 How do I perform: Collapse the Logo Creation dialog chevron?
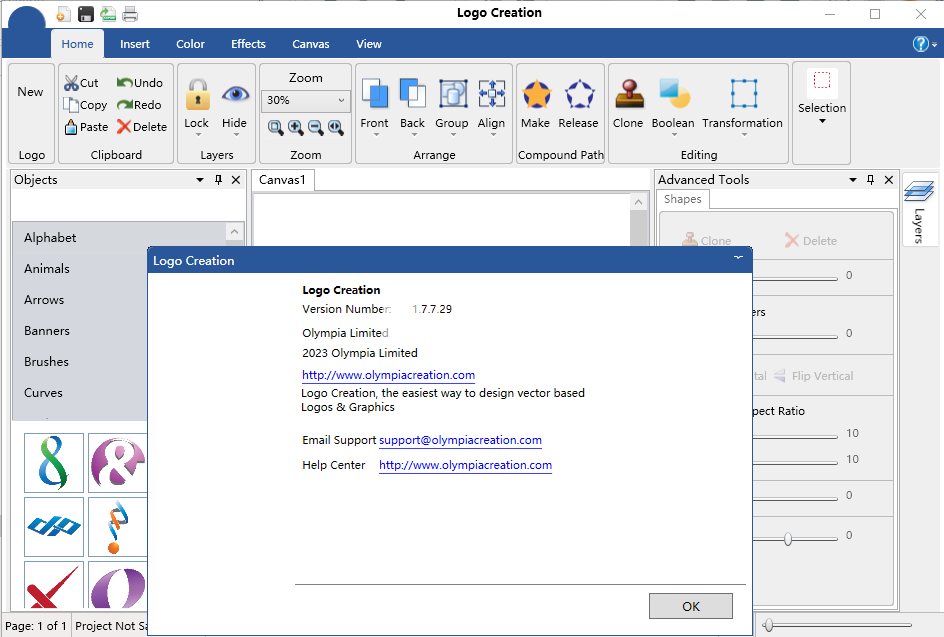pyautogui.click(x=738, y=258)
